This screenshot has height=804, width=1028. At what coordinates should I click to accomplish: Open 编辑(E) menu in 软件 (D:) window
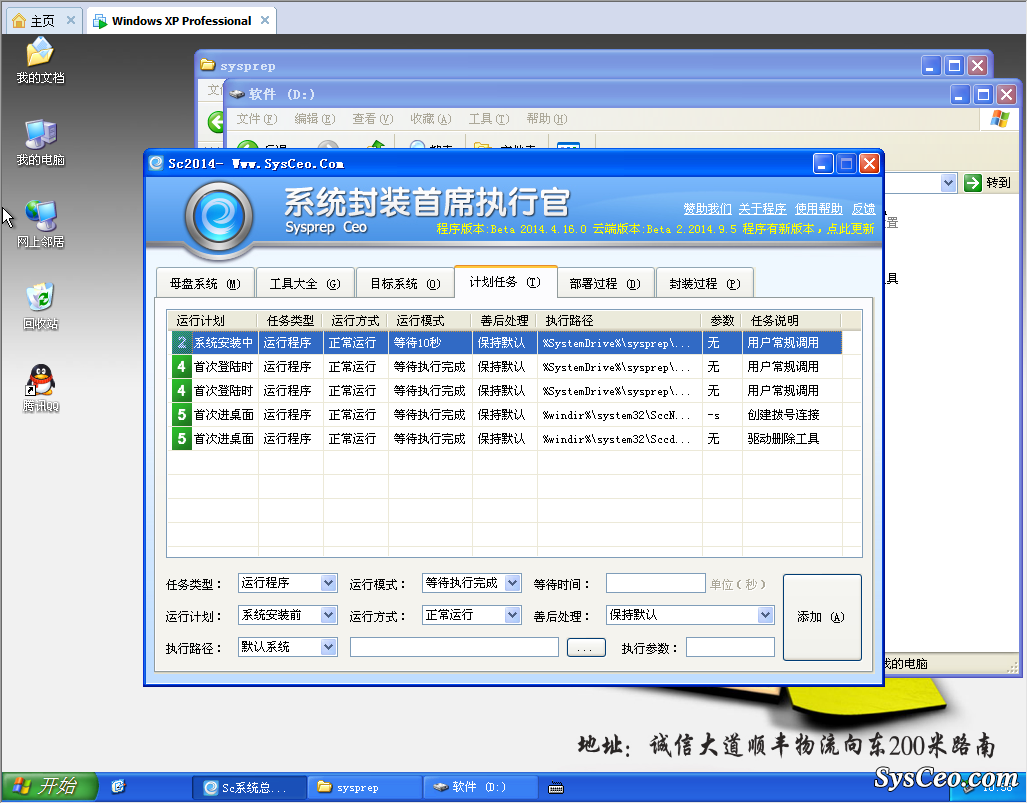315,119
